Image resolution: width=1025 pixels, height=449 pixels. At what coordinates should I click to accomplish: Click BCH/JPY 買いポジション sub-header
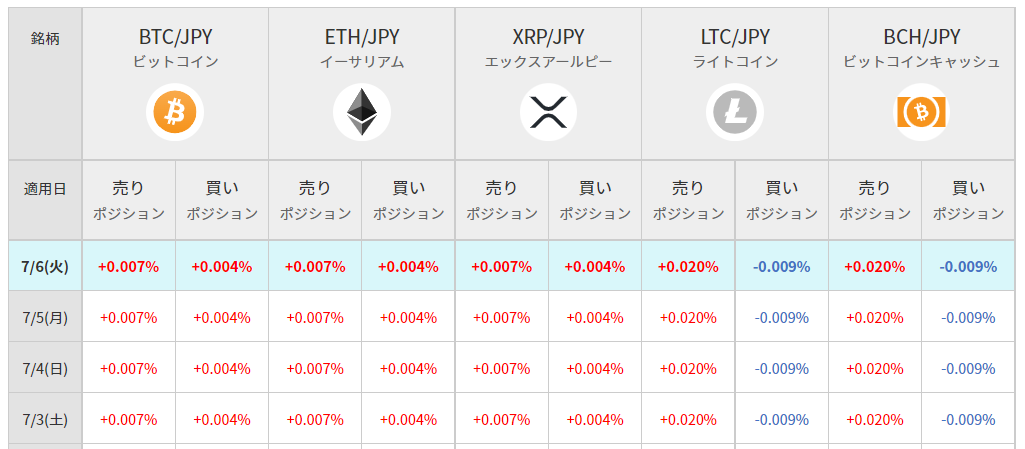click(968, 200)
